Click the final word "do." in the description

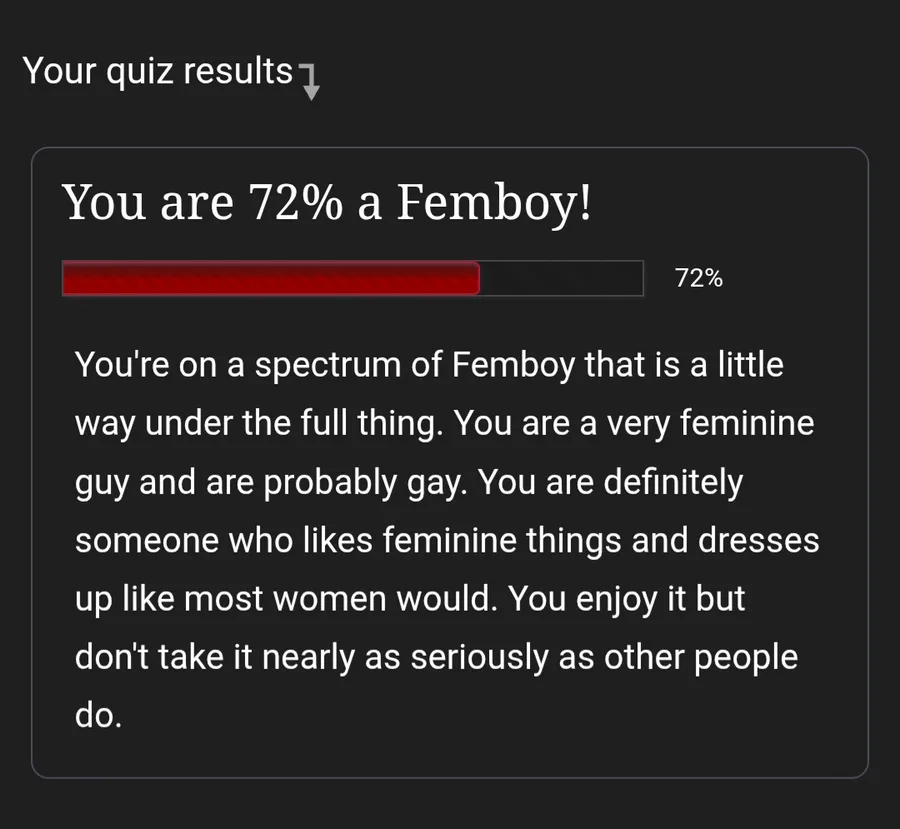[x=98, y=717]
